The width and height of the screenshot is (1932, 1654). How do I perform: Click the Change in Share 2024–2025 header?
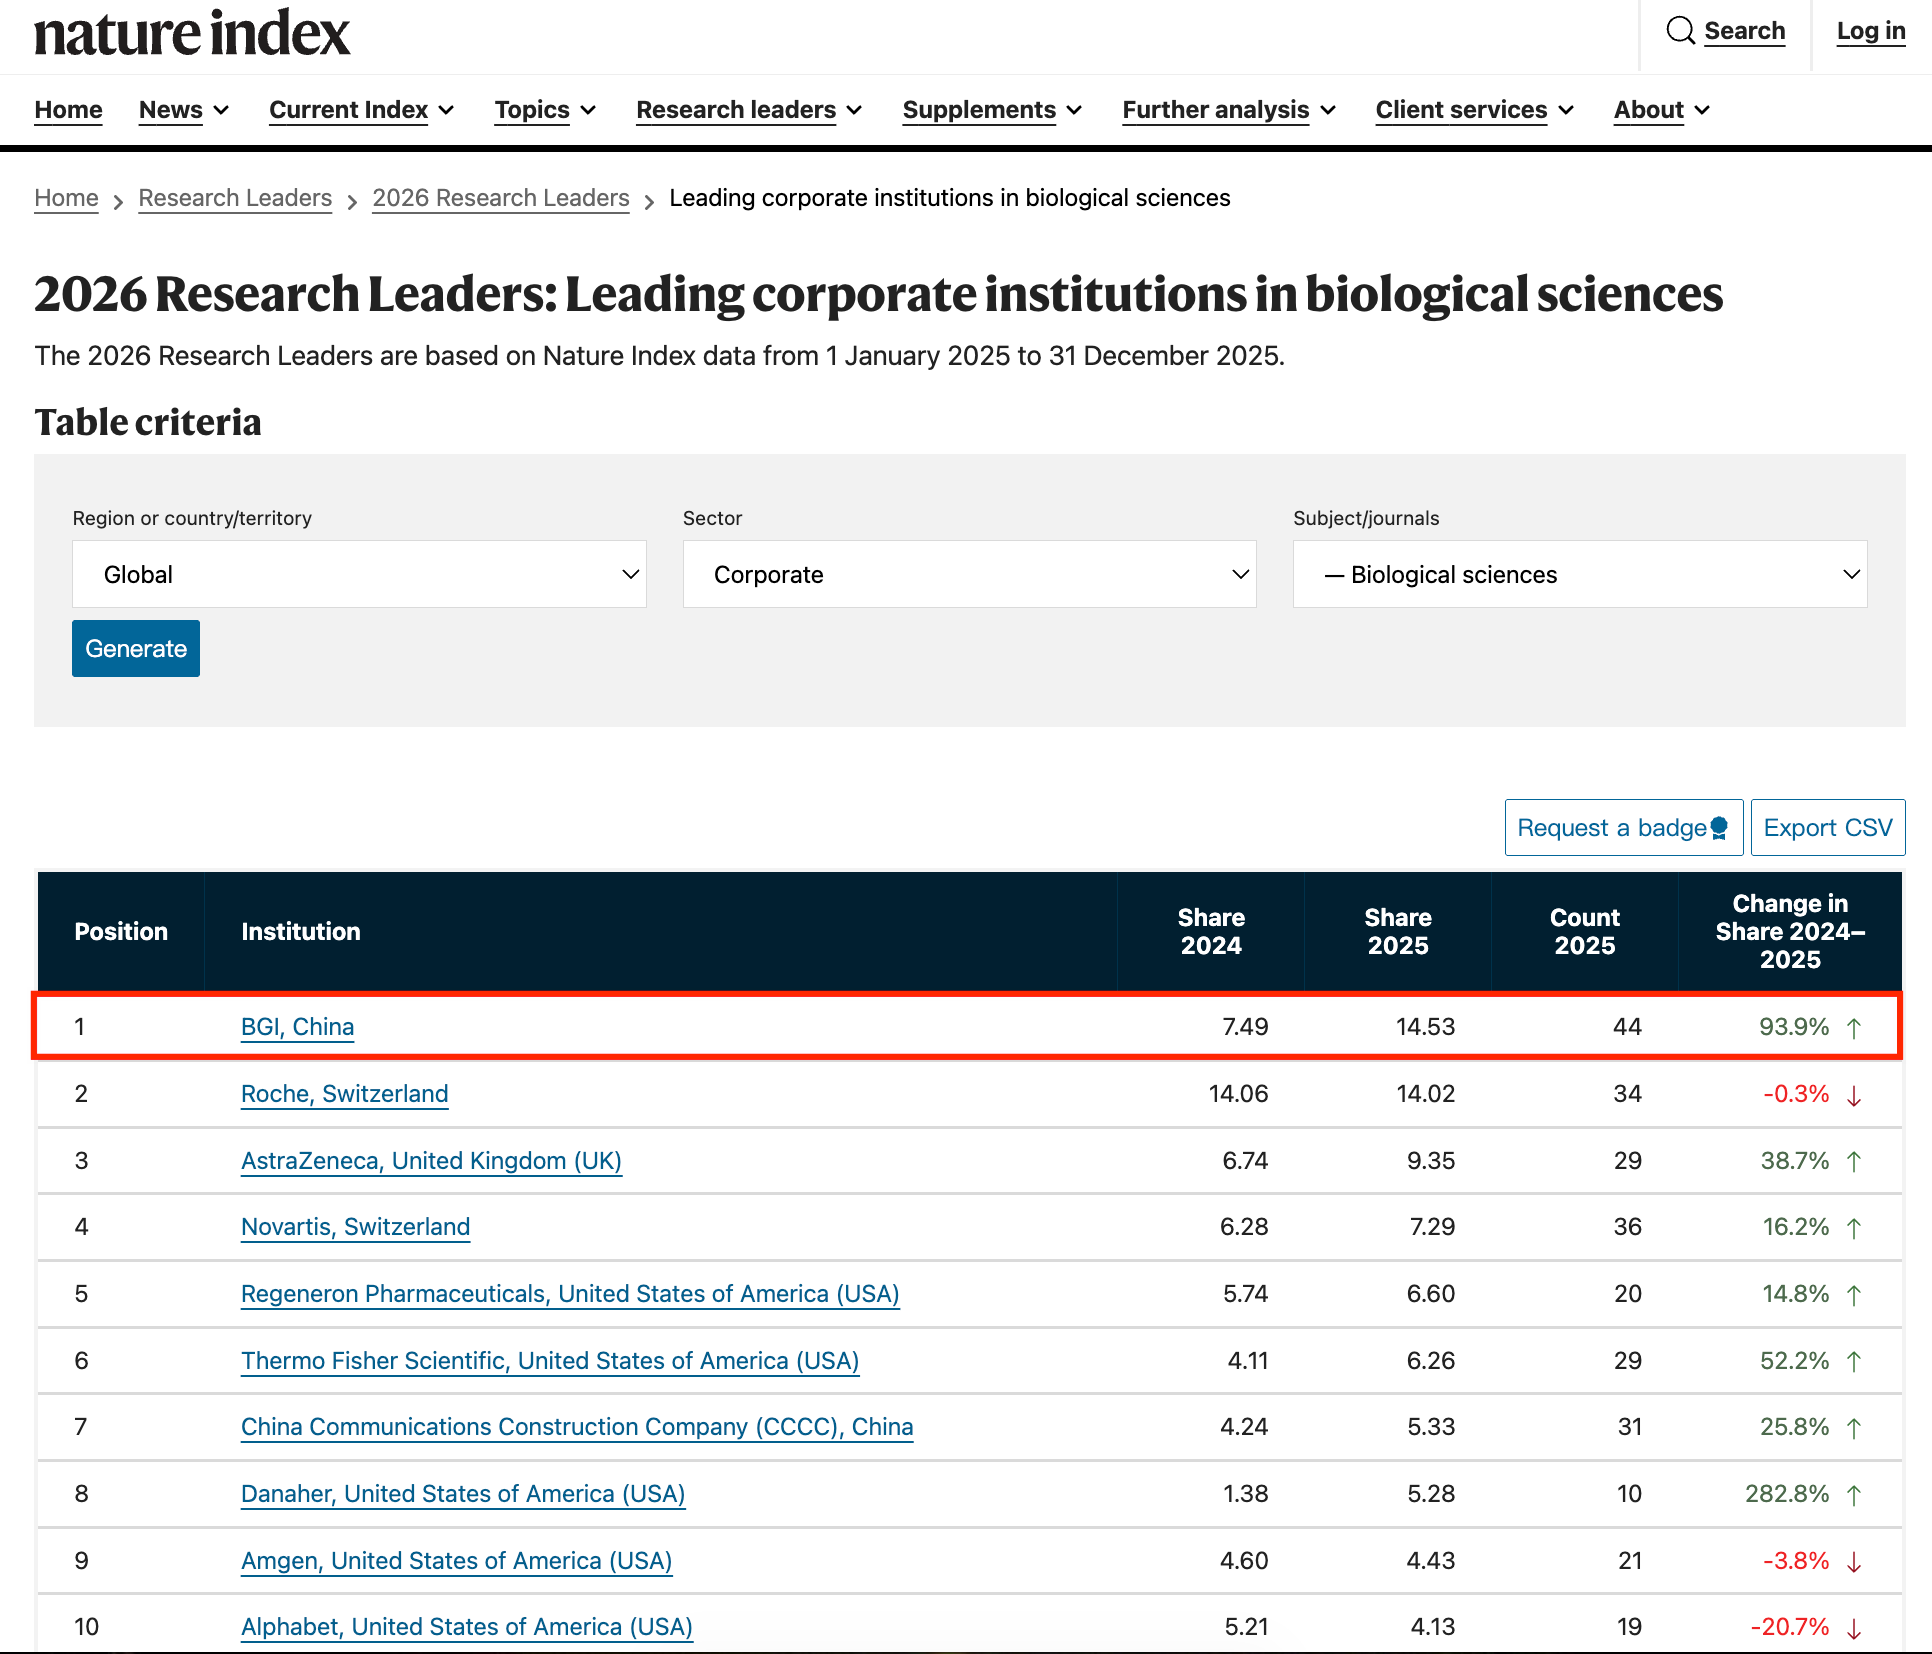pos(1790,932)
